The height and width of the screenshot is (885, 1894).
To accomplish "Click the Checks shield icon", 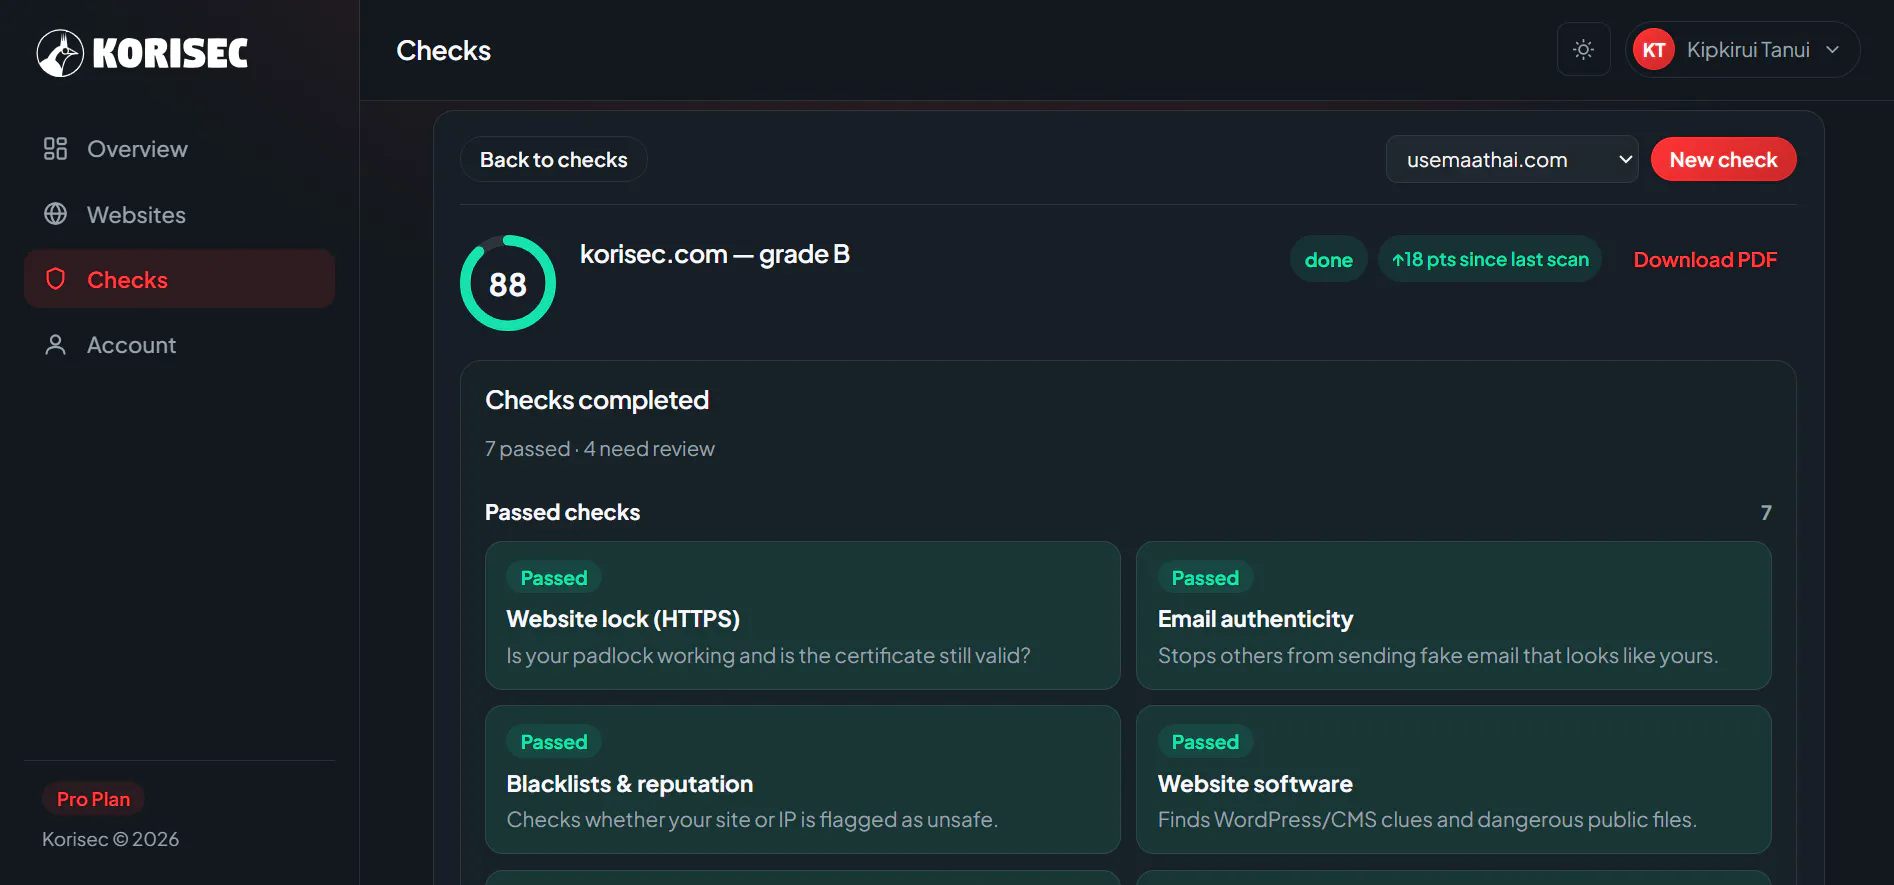I will [x=56, y=279].
